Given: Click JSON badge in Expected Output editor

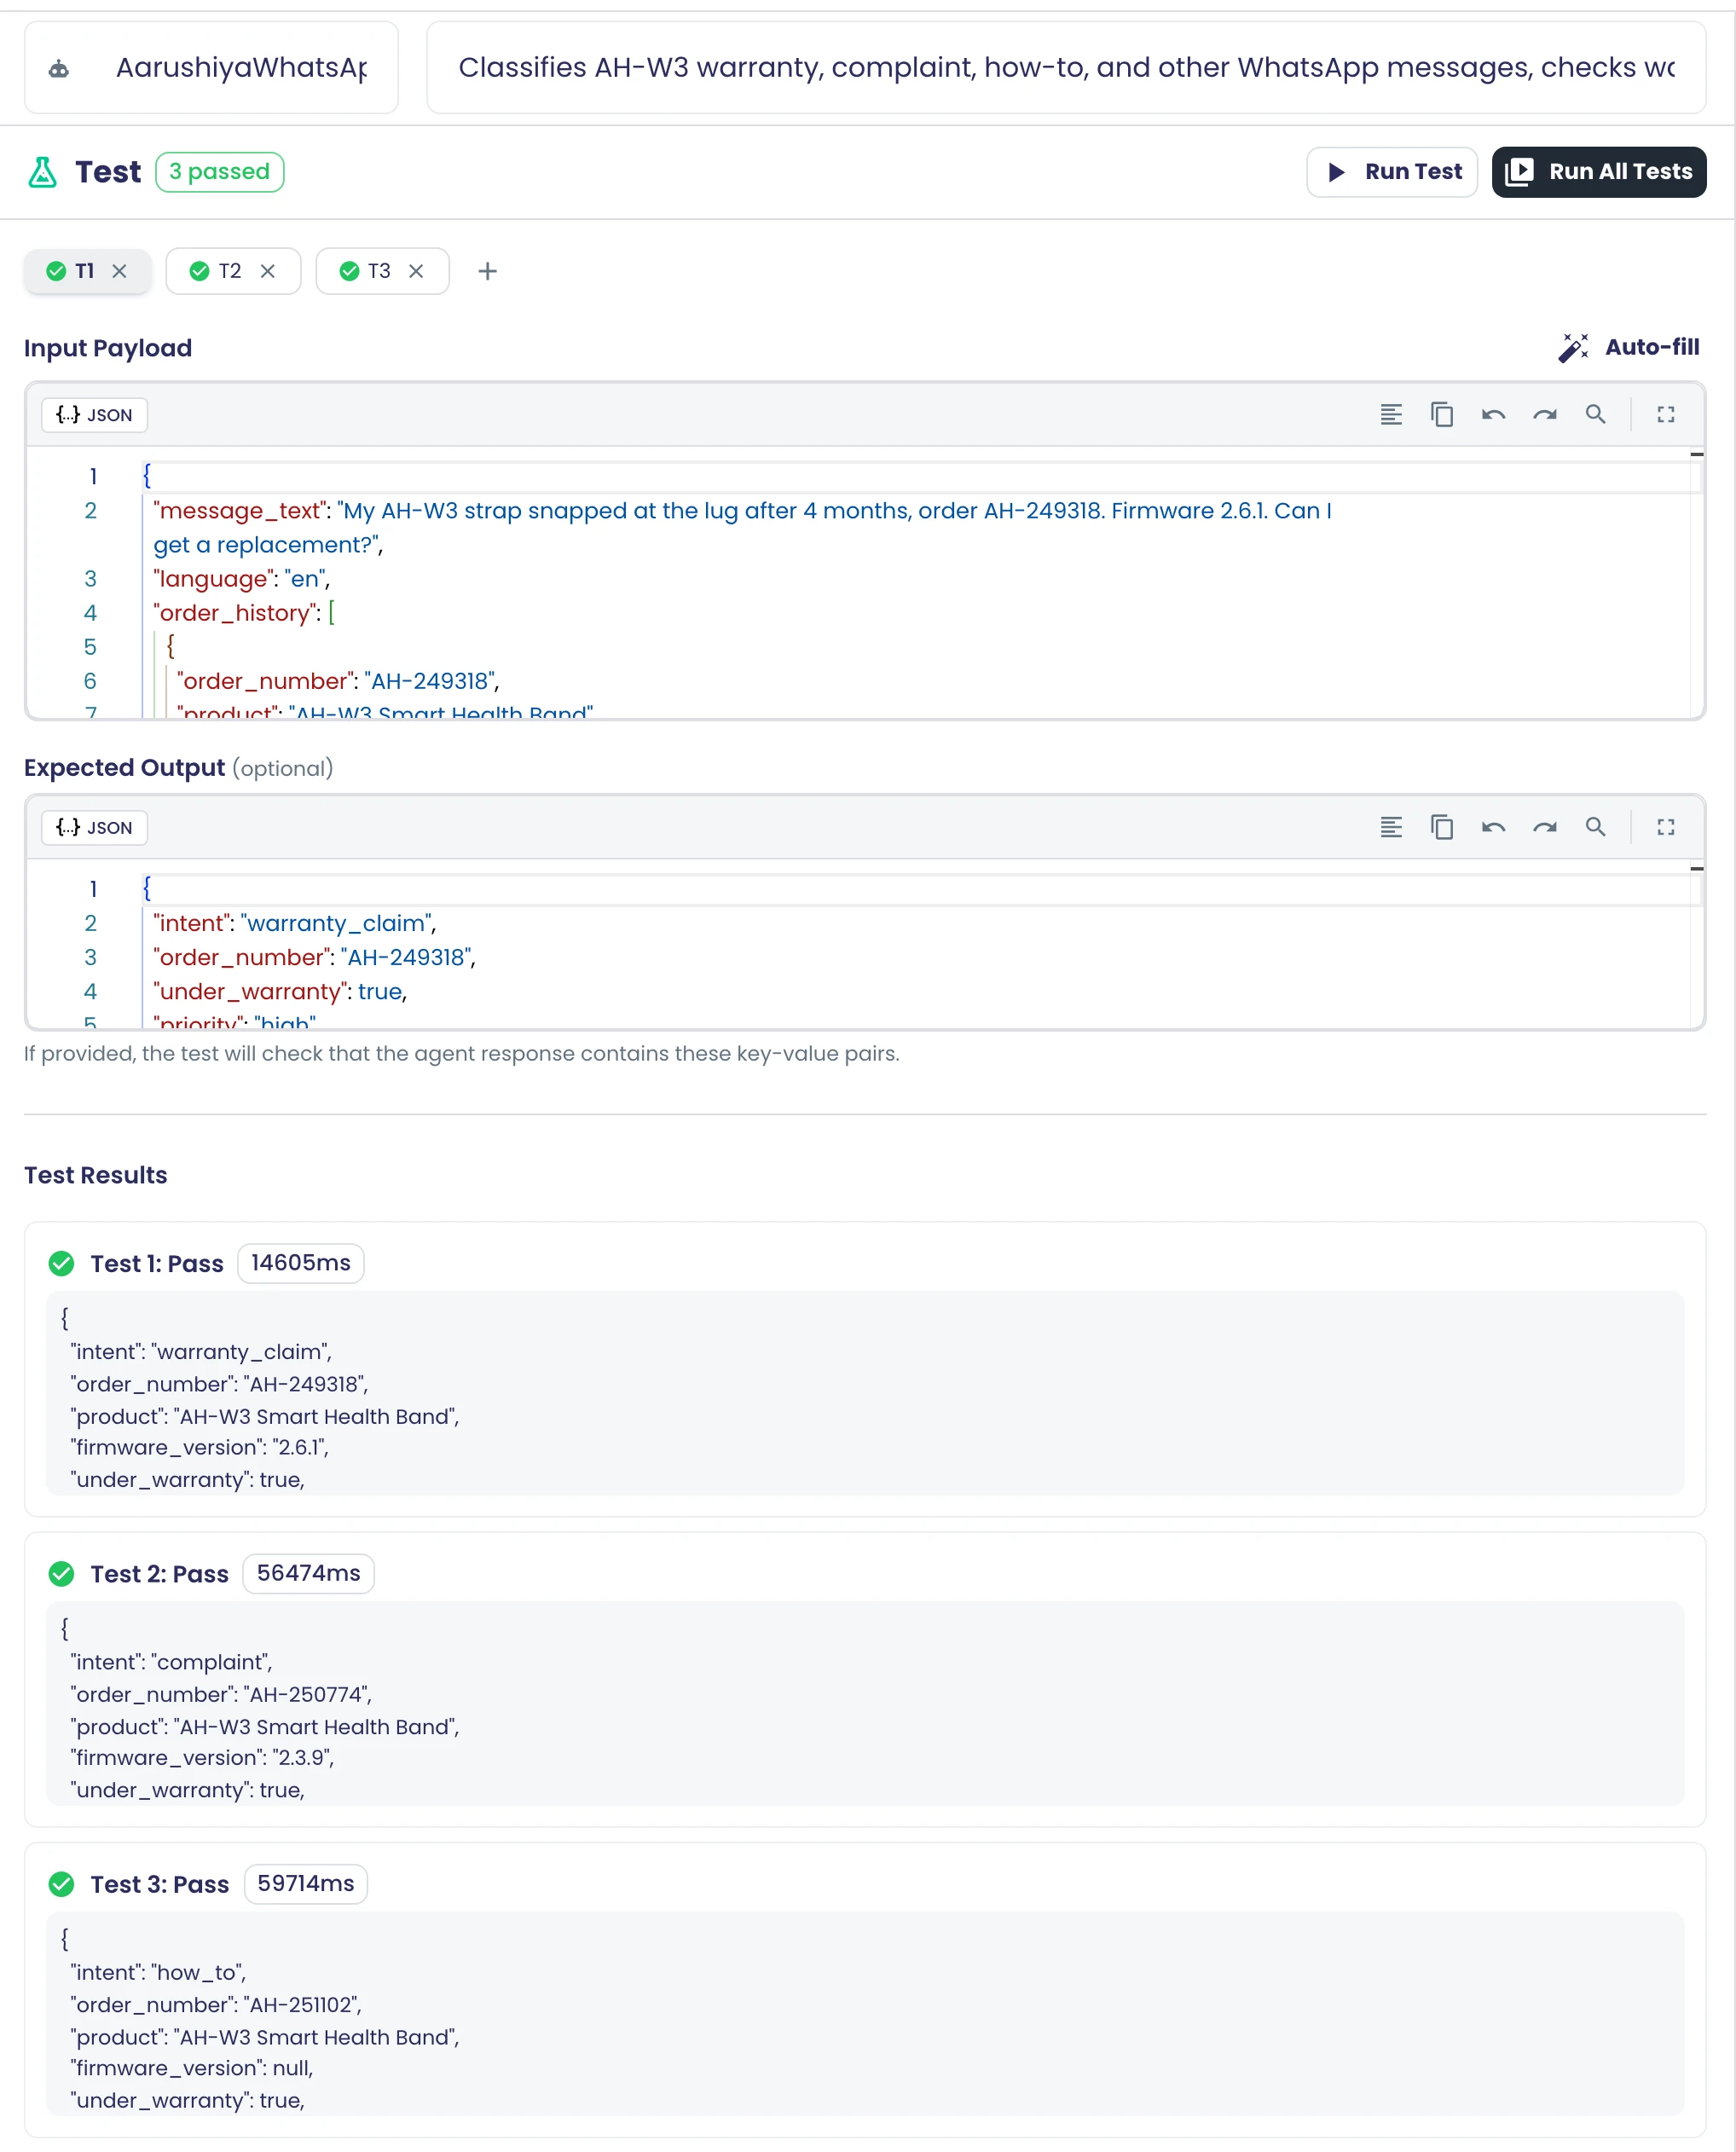Looking at the screenshot, I should (94, 828).
